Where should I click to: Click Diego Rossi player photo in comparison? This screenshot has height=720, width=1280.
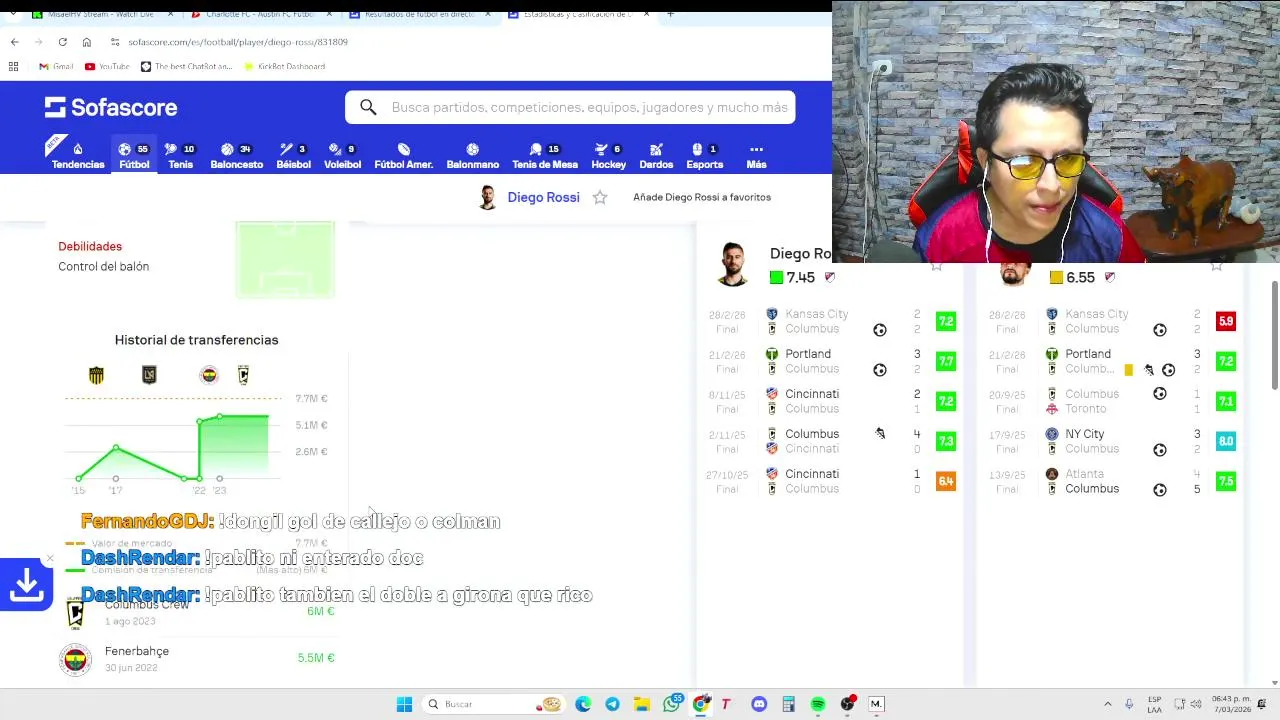(x=733, y=264)
